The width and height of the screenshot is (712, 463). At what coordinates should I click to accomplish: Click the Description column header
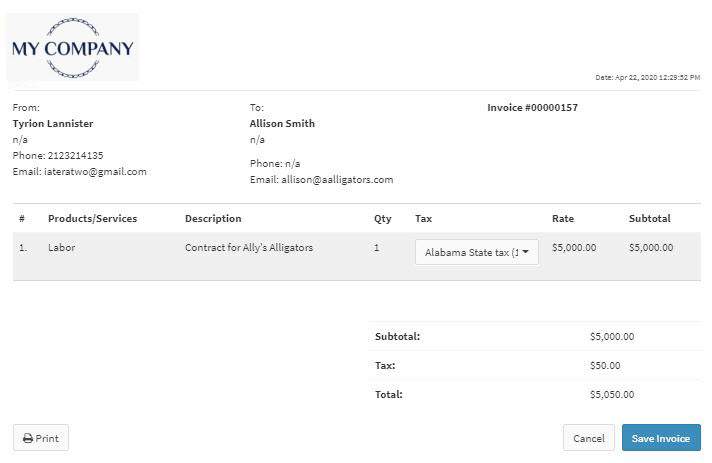point(213,218)
